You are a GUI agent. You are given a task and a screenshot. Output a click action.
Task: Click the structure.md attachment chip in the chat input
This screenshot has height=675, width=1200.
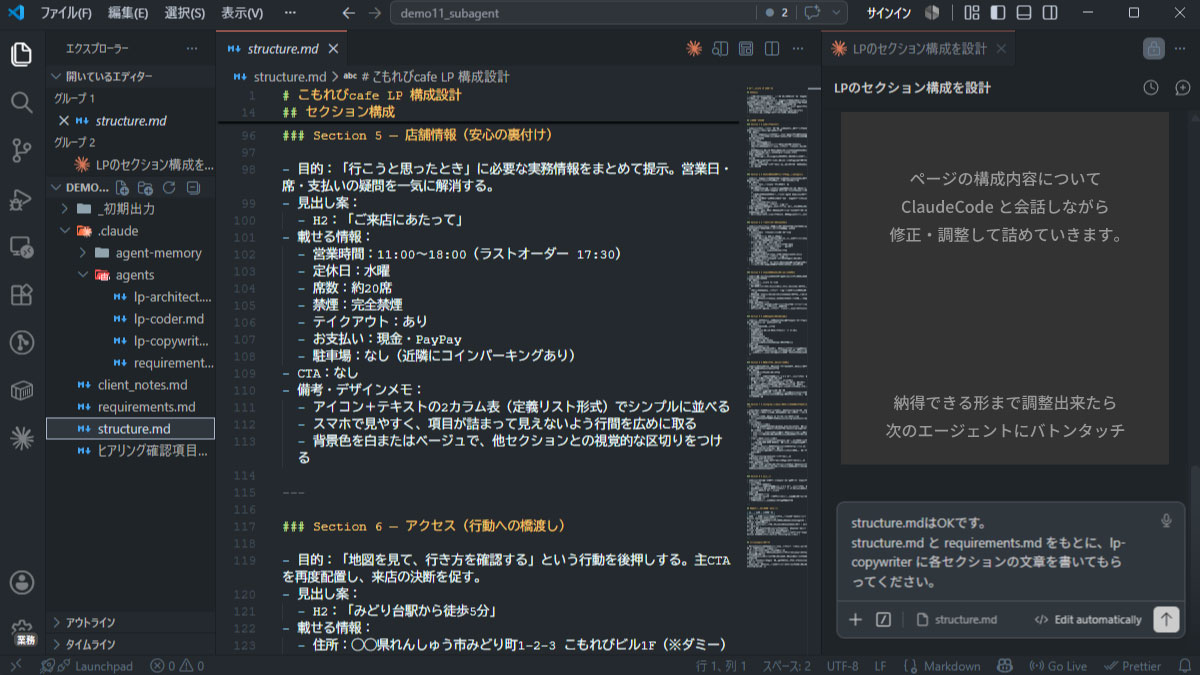957,619
